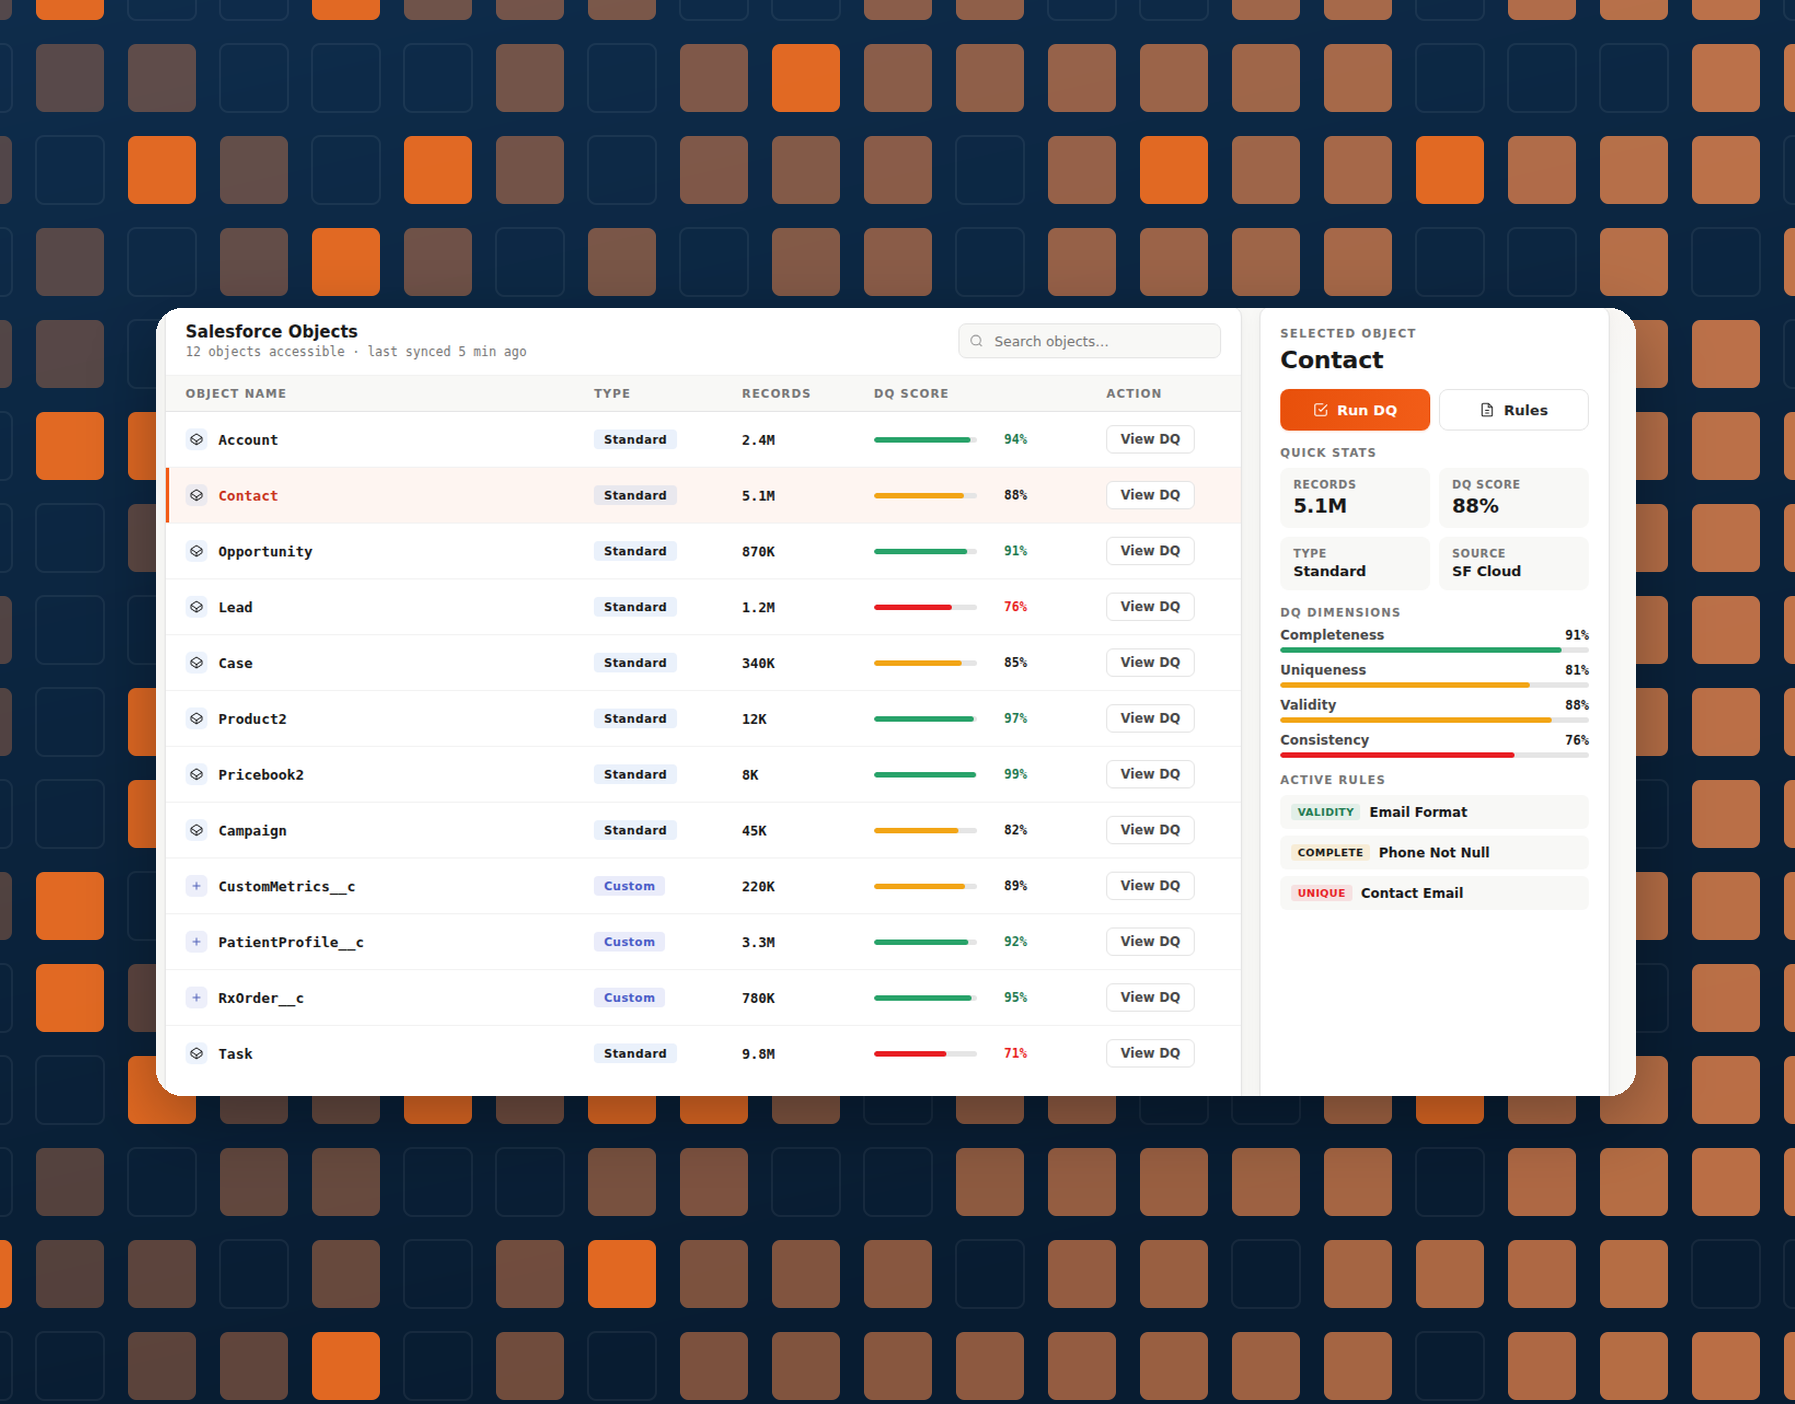Screen dimensions: 1795x1404
Task: Click the plus icon beside PatientProfile__c
Action: coord(197,942)
